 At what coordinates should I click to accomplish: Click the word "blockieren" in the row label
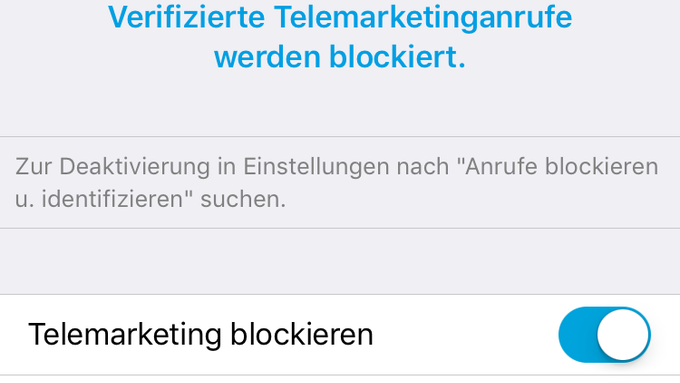point(301,334)
